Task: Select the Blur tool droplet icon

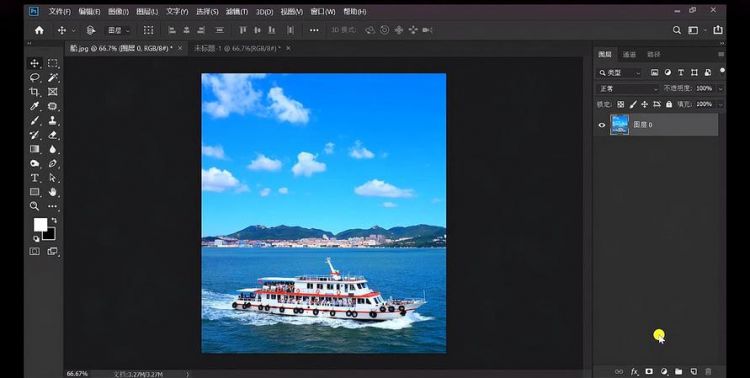Action: pyautogui.click(x=53, y=149)
